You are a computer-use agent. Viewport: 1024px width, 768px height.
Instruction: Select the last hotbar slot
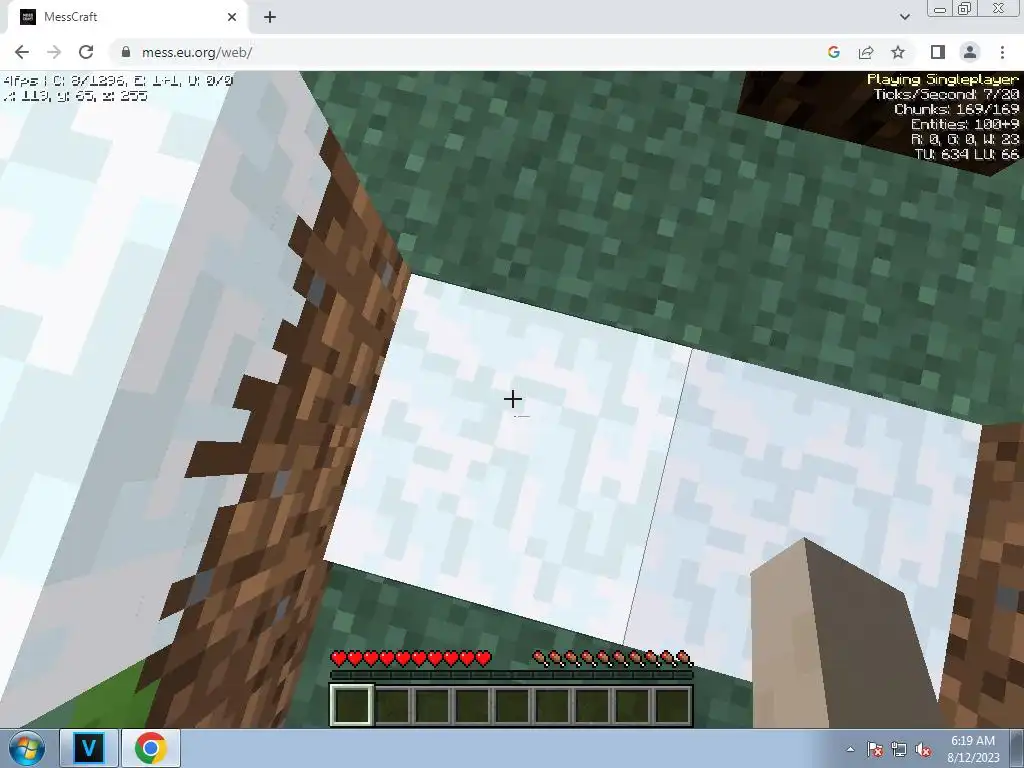(672, 705)
